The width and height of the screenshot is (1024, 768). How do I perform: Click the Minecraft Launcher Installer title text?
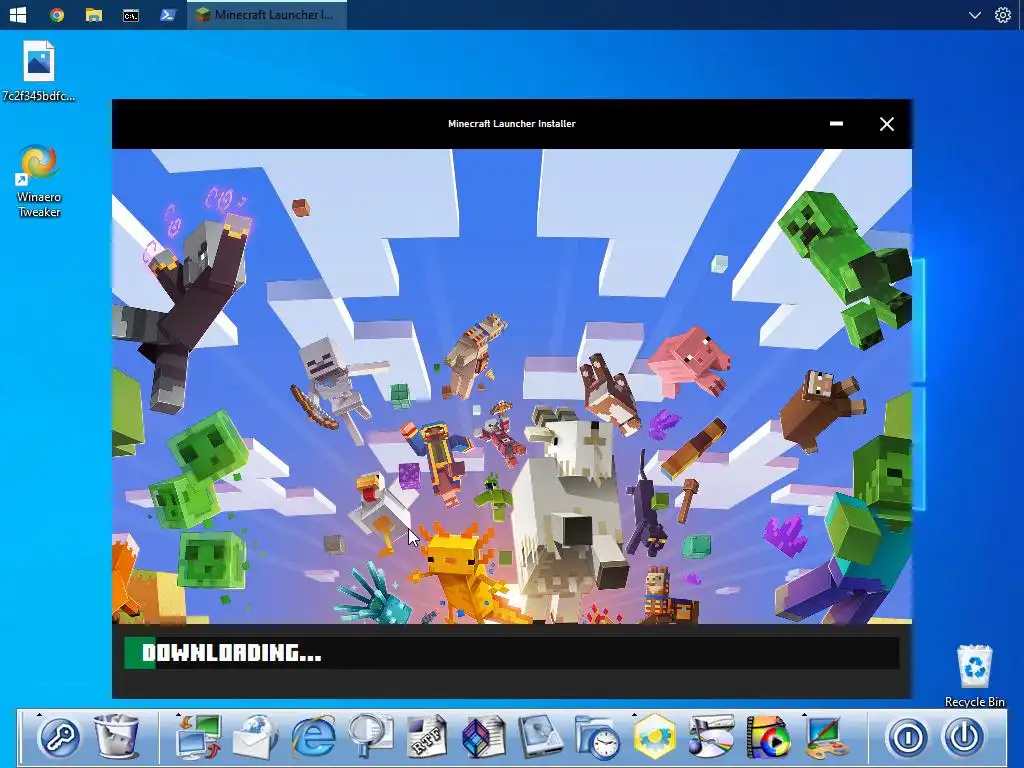tap(511, 123)
